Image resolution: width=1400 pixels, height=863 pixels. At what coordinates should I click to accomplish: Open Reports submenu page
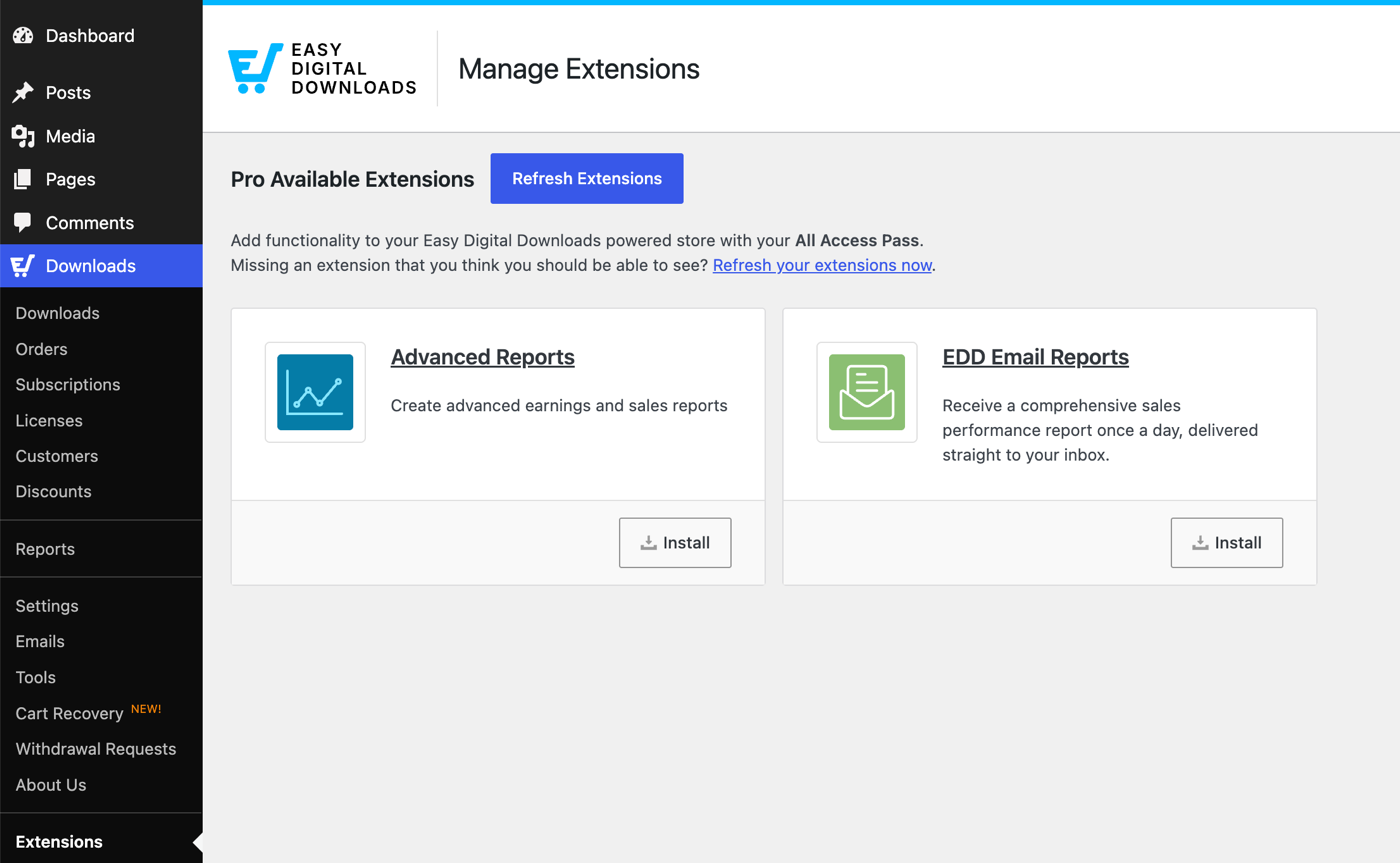click(45, 549)
